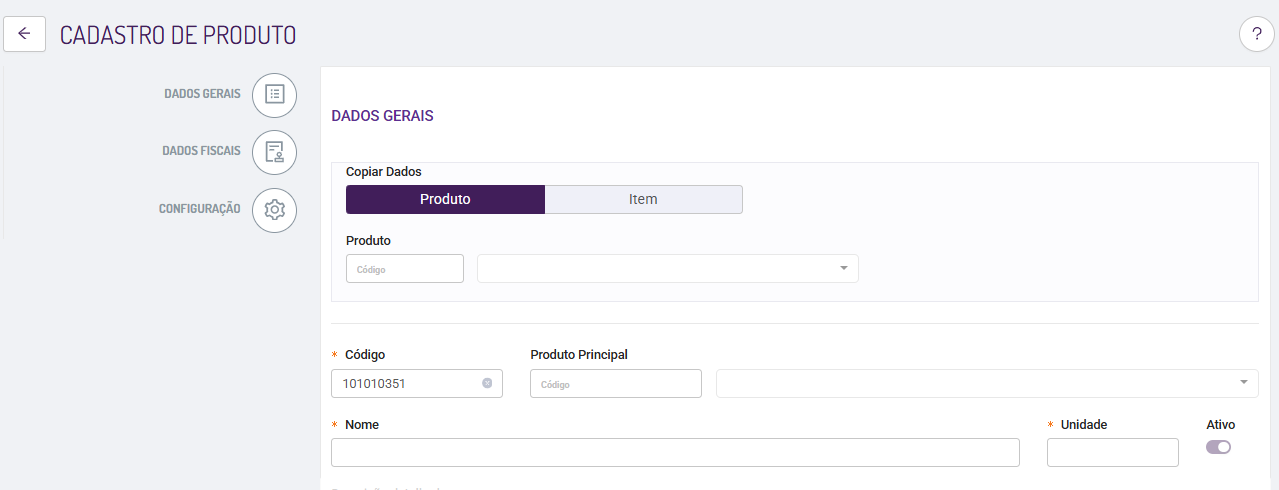1279x490 pixels.
Task: Click the Copiar Dados label
Action: point(384,172)
